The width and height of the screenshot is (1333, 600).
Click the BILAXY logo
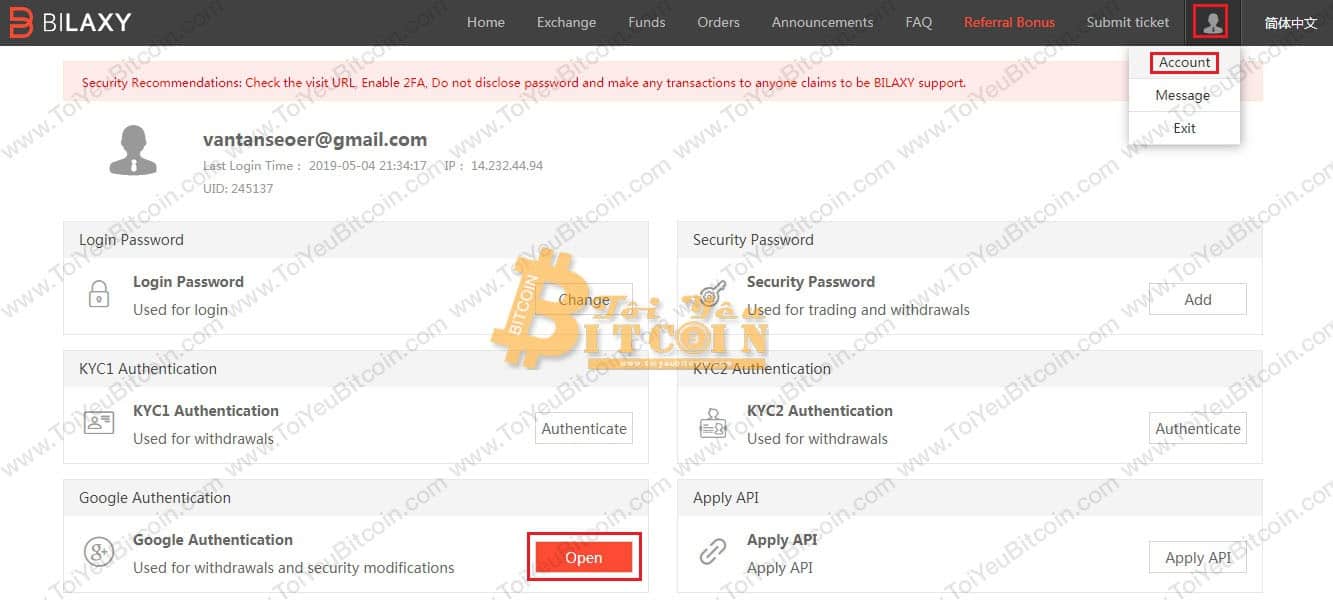pyautogui.click(x=70, y=21)
